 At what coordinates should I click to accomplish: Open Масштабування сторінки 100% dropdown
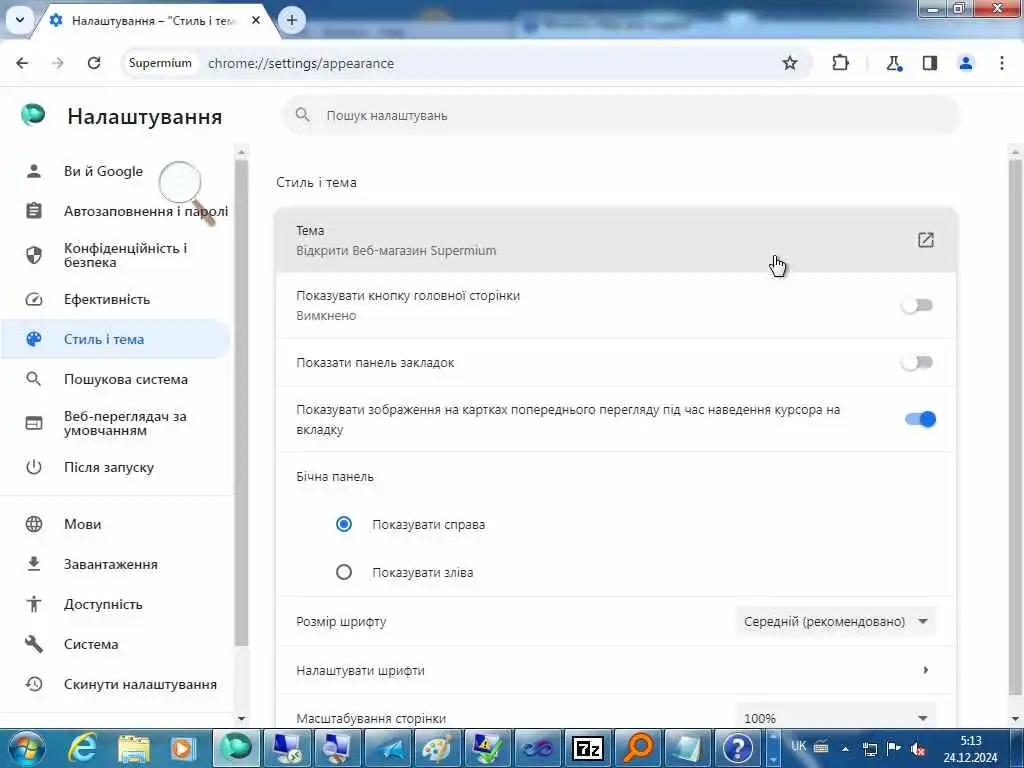[x=835, y=718]
